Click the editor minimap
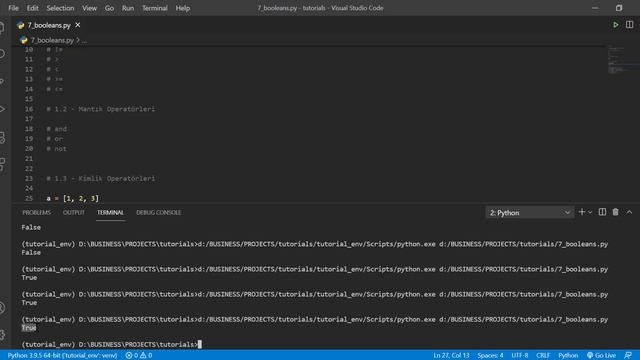Screen dimensions: 640x360 pyautogui.click(x=623, y=59)
